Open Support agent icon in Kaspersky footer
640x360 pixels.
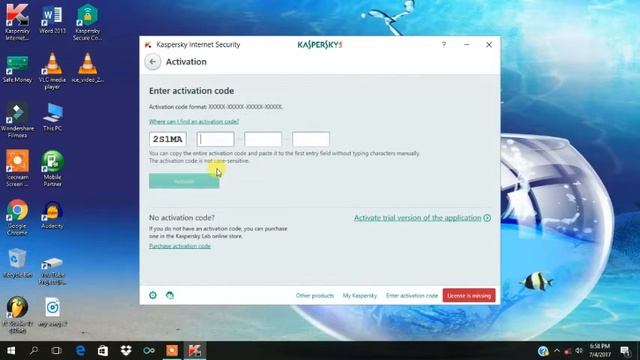pos(170,295)
